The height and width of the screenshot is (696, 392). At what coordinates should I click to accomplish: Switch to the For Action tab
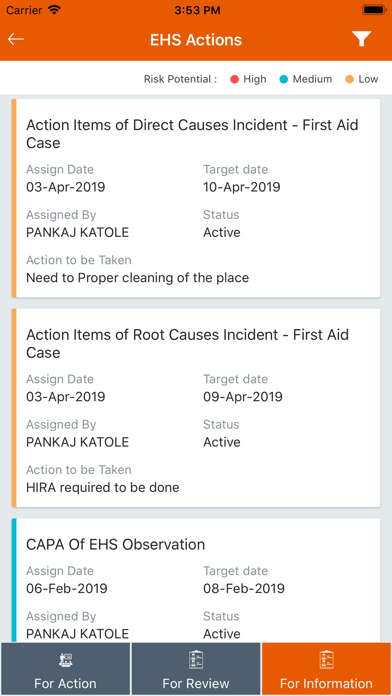[x=65, y=668]
